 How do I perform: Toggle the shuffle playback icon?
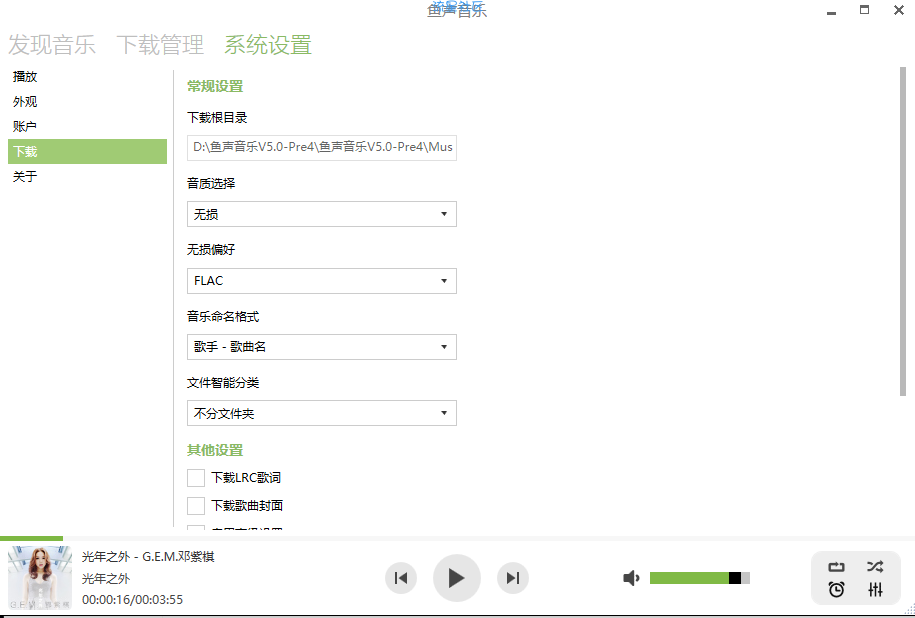point(875,566)
